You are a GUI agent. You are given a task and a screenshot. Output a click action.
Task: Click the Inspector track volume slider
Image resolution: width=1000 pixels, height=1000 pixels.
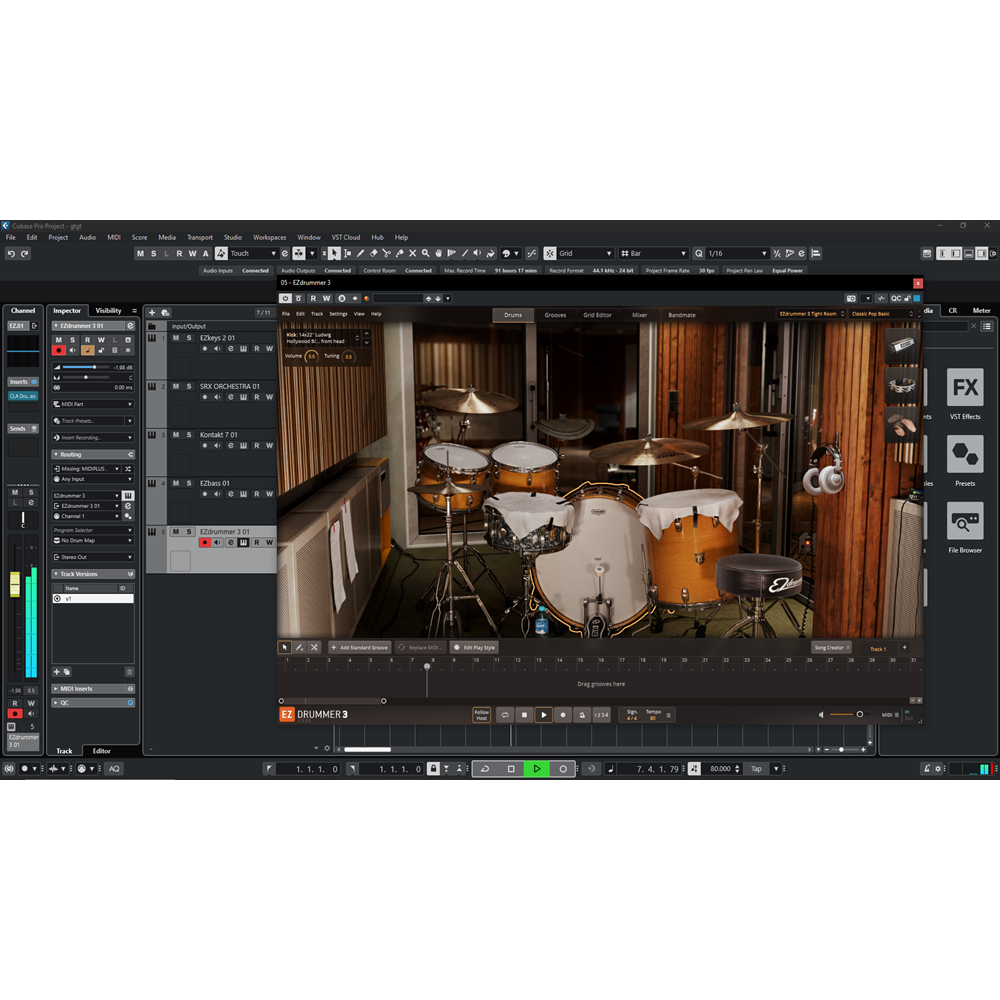[x=86, y=367]
